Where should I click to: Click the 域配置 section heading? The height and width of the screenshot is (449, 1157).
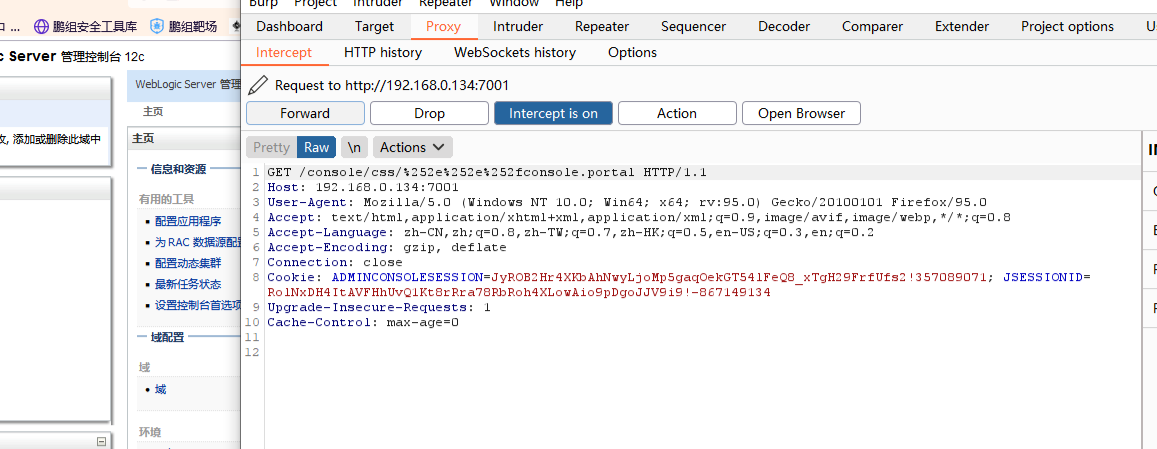click(167, 337)
